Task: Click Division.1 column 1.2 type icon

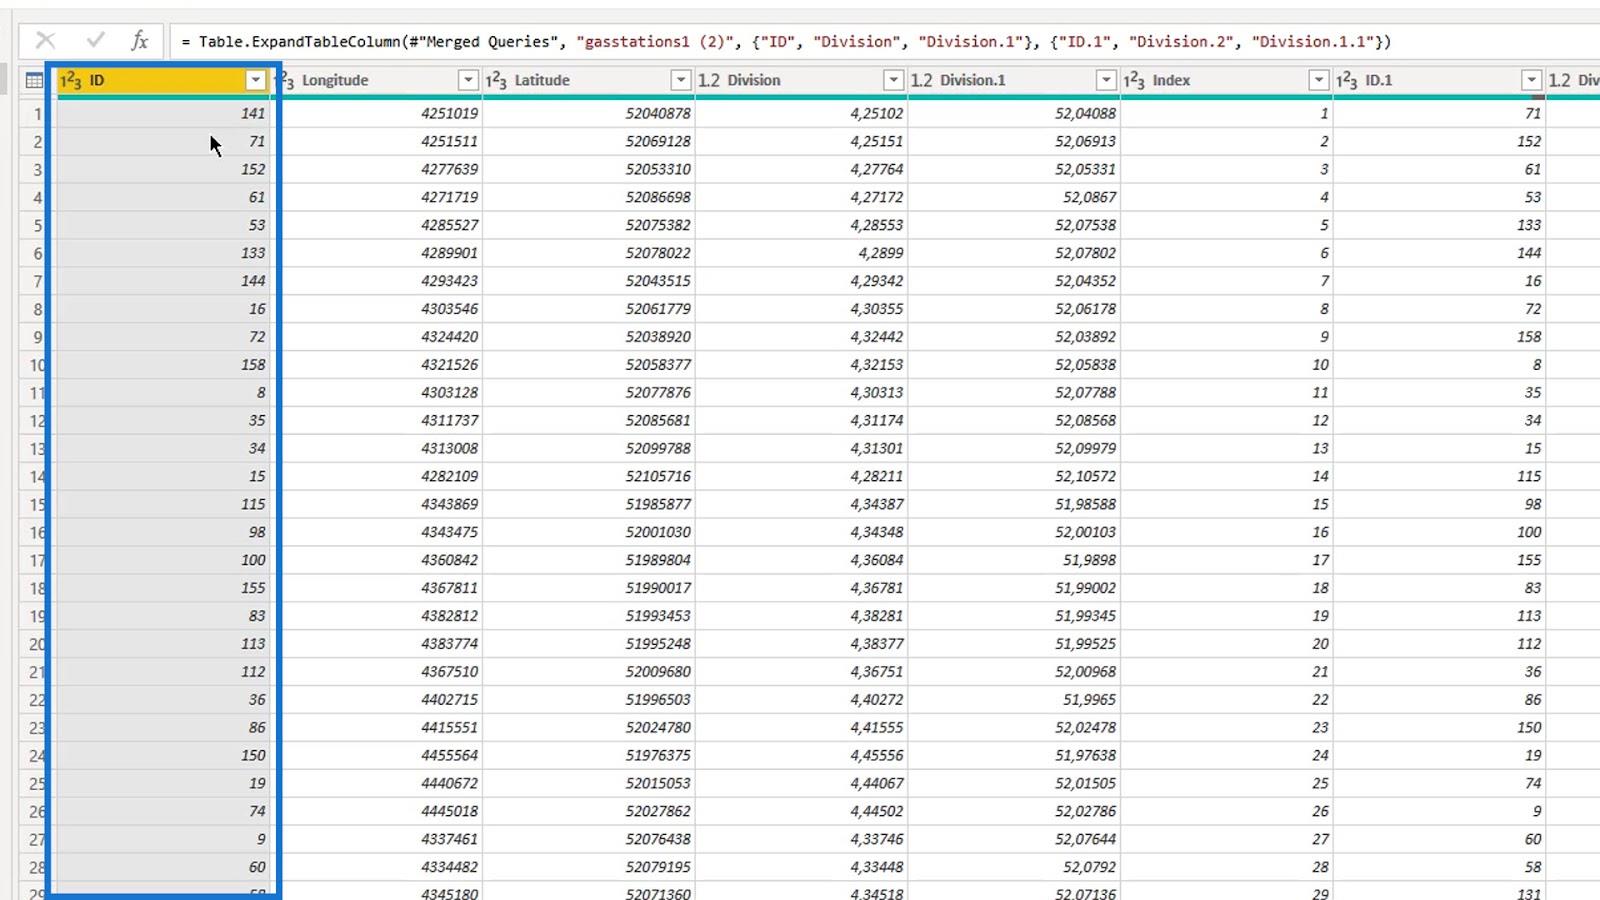Action: (x=921, y=80)
